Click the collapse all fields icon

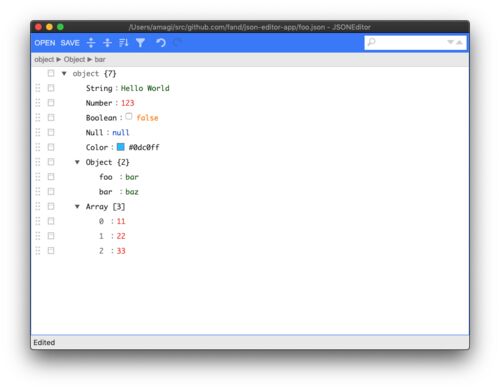click(x=107, y=43)
